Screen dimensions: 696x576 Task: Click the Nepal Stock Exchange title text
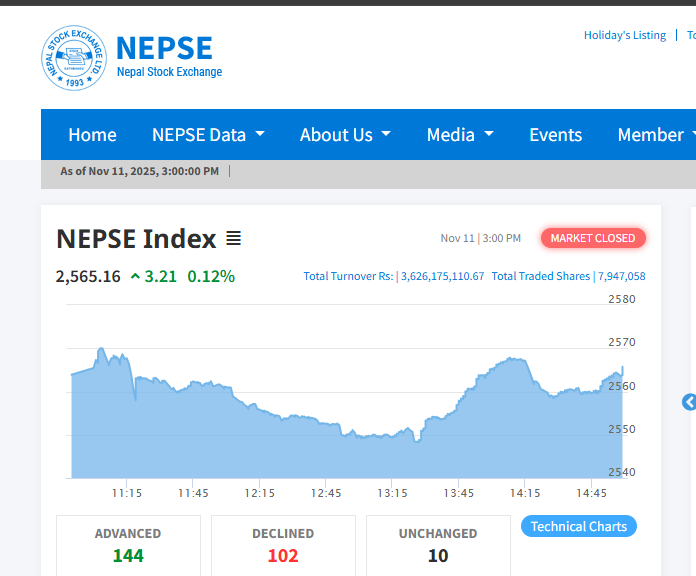(x=169, y=72)
